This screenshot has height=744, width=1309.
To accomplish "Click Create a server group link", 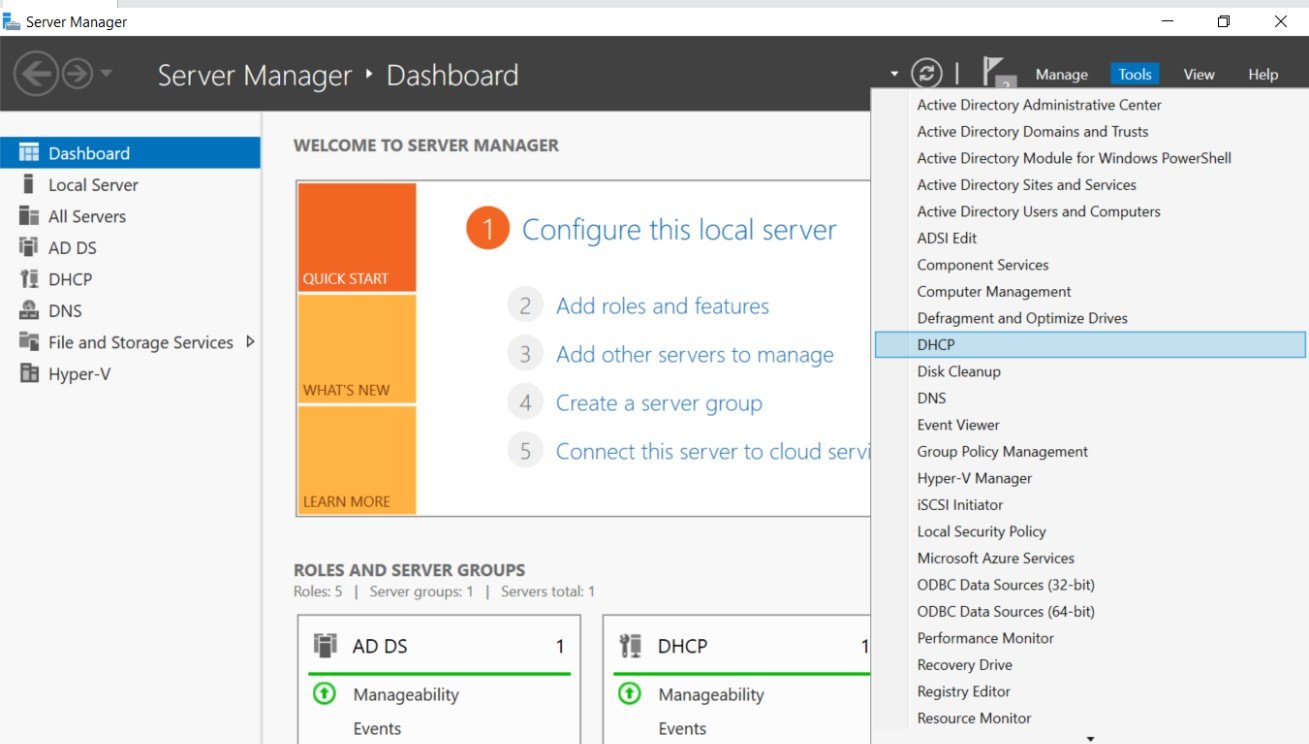I will tap(659, 403).
